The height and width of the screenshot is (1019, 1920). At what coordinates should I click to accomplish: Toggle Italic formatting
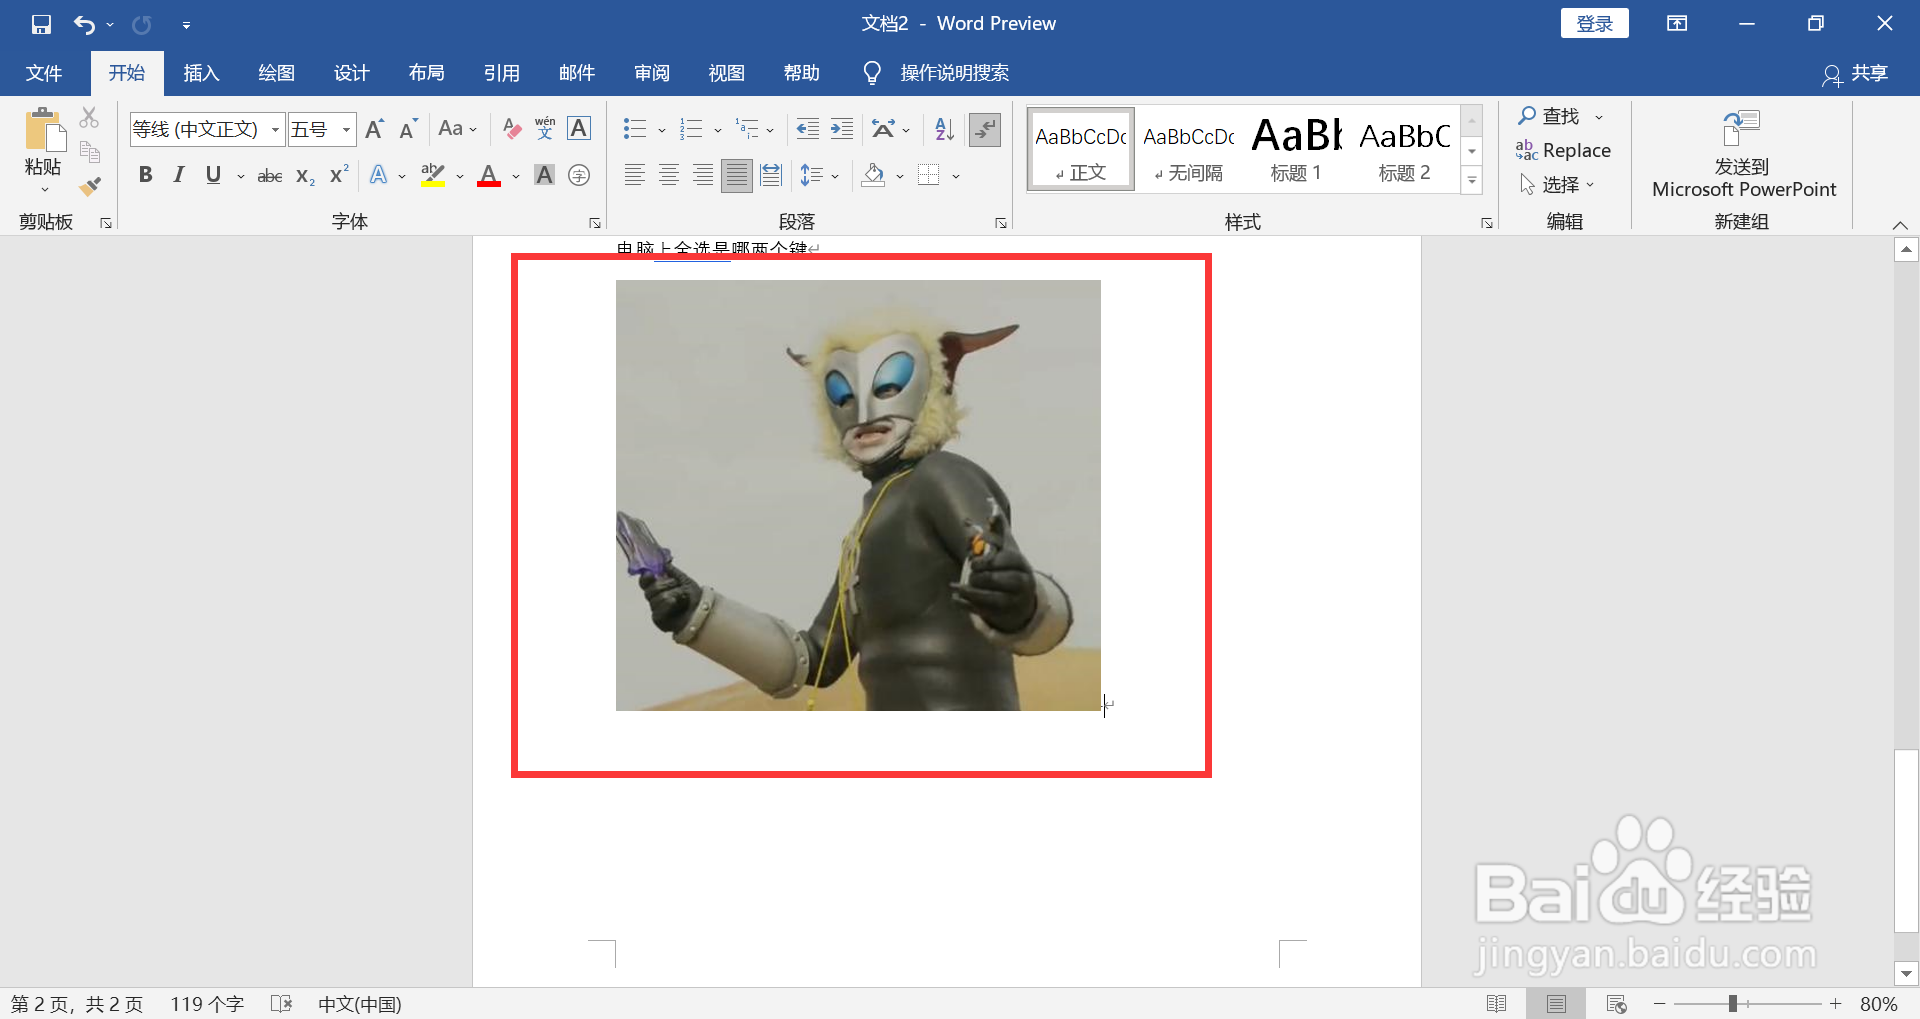click(179, 176)
